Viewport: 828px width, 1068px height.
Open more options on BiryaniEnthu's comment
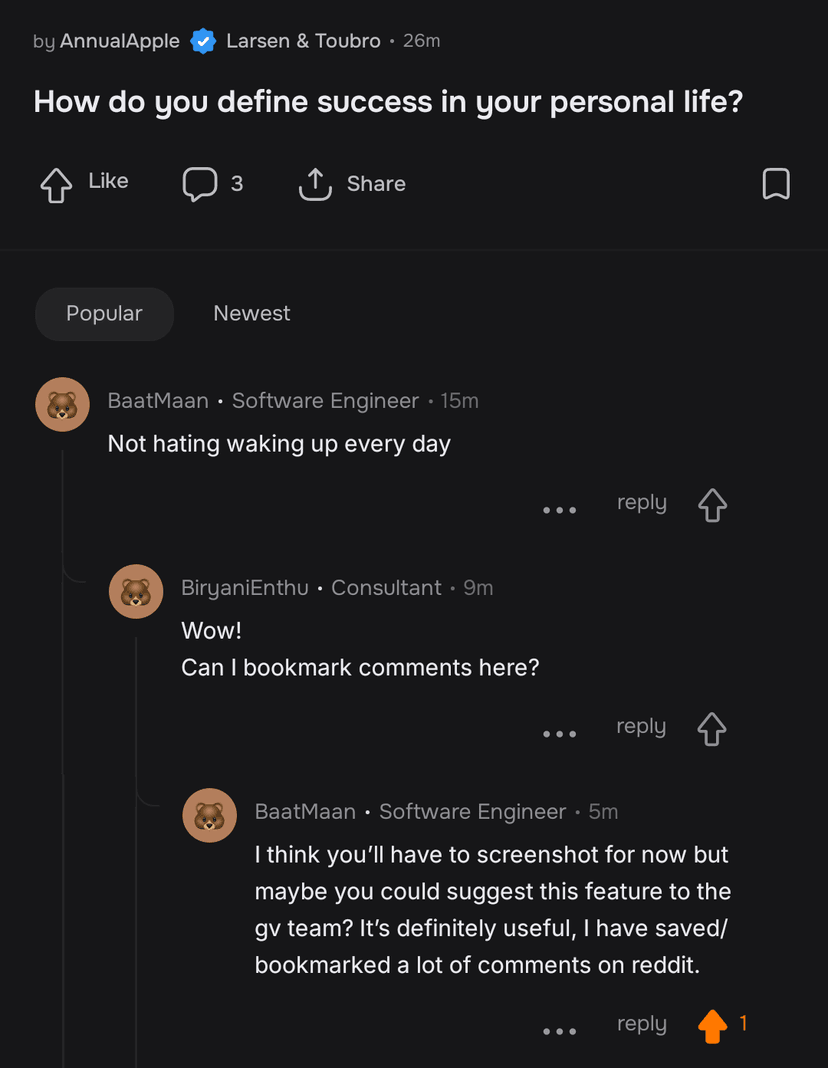[559, 734]
